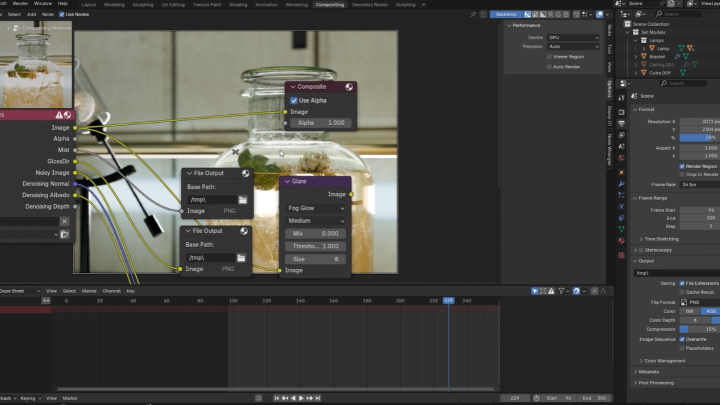720x405 pixels.
Task: Toggle the Render Region checkbox
Action: tap(682, 166)
